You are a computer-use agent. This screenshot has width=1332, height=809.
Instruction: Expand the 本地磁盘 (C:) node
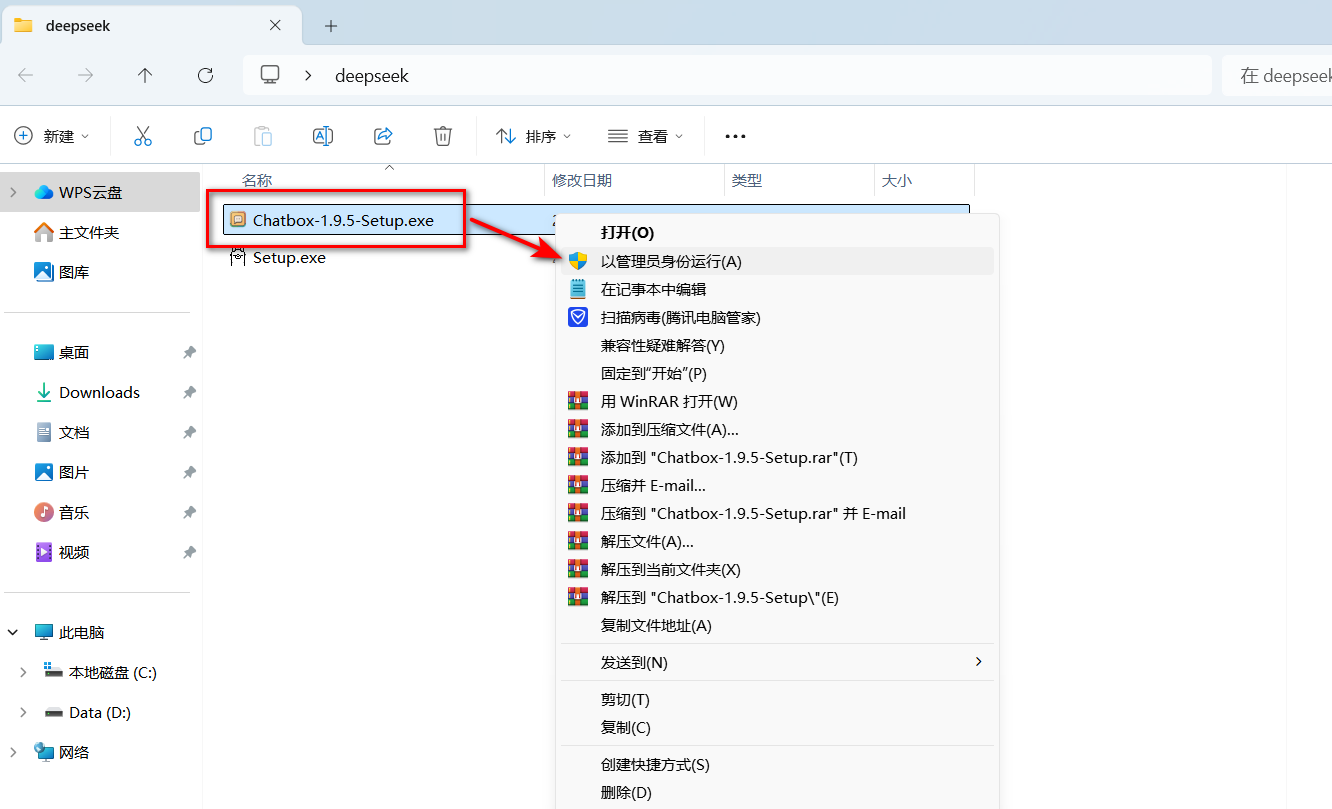[x=23, y=672]
